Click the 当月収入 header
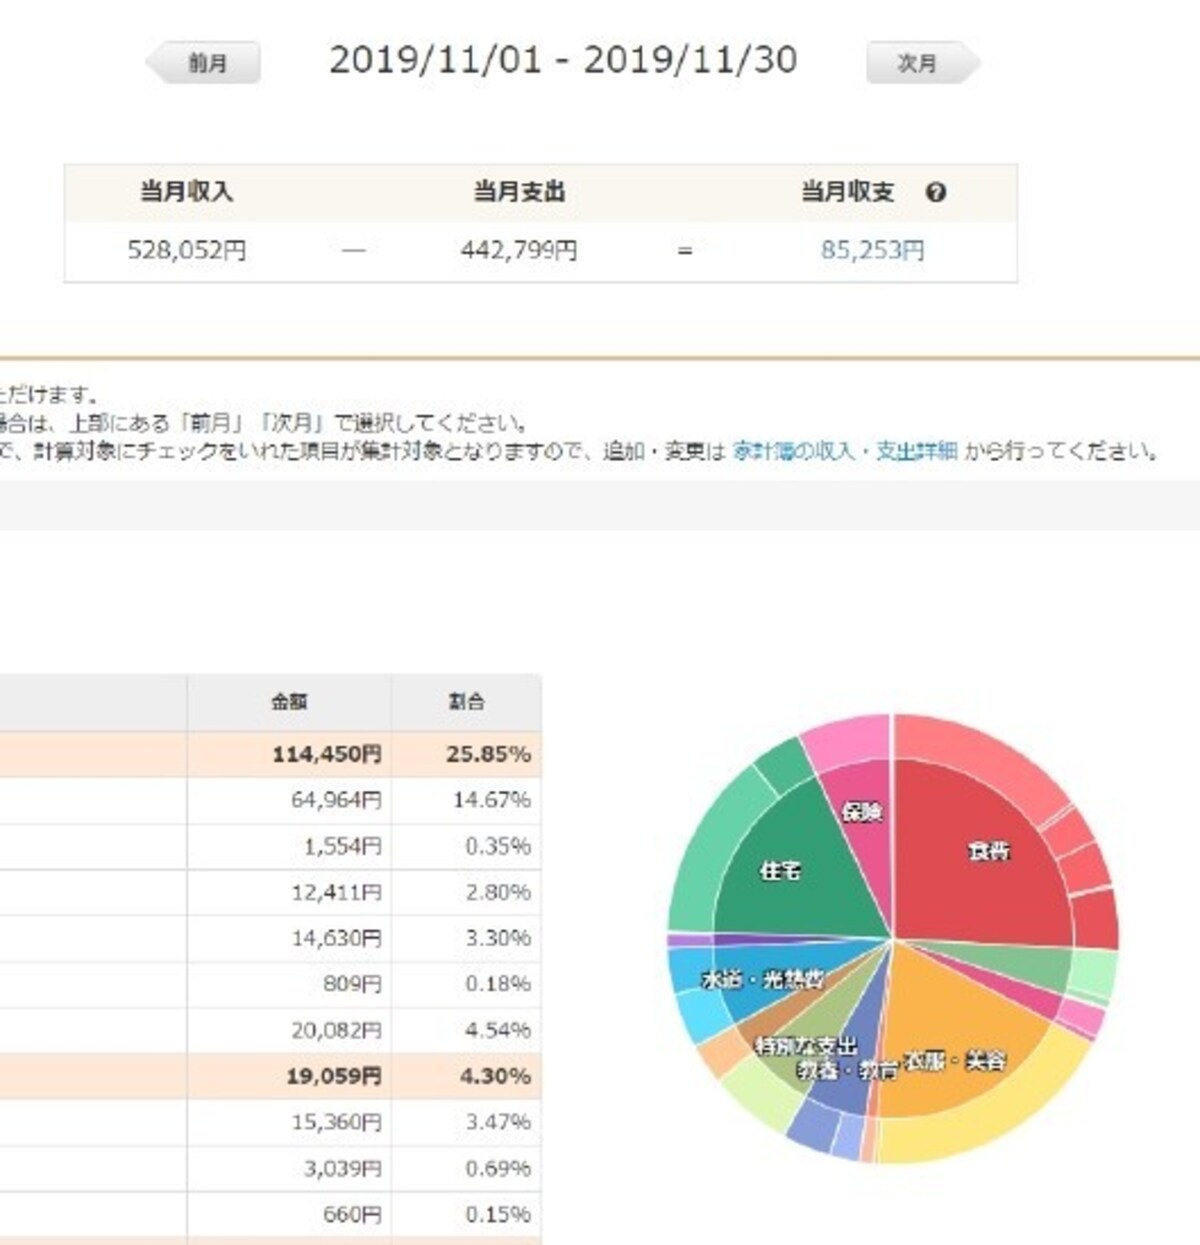Viewport: 1200px width, 1245px height. click(186, 192)
